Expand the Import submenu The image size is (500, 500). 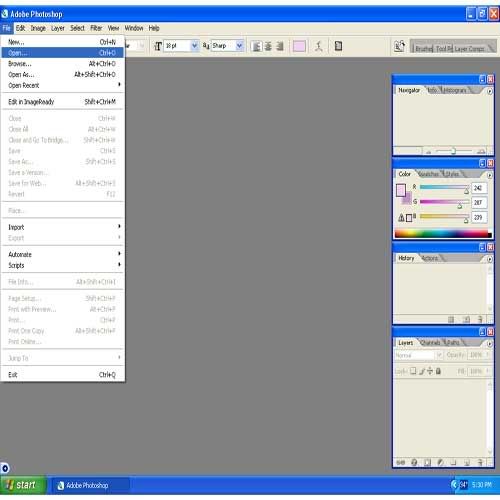(x=62, y=227)
